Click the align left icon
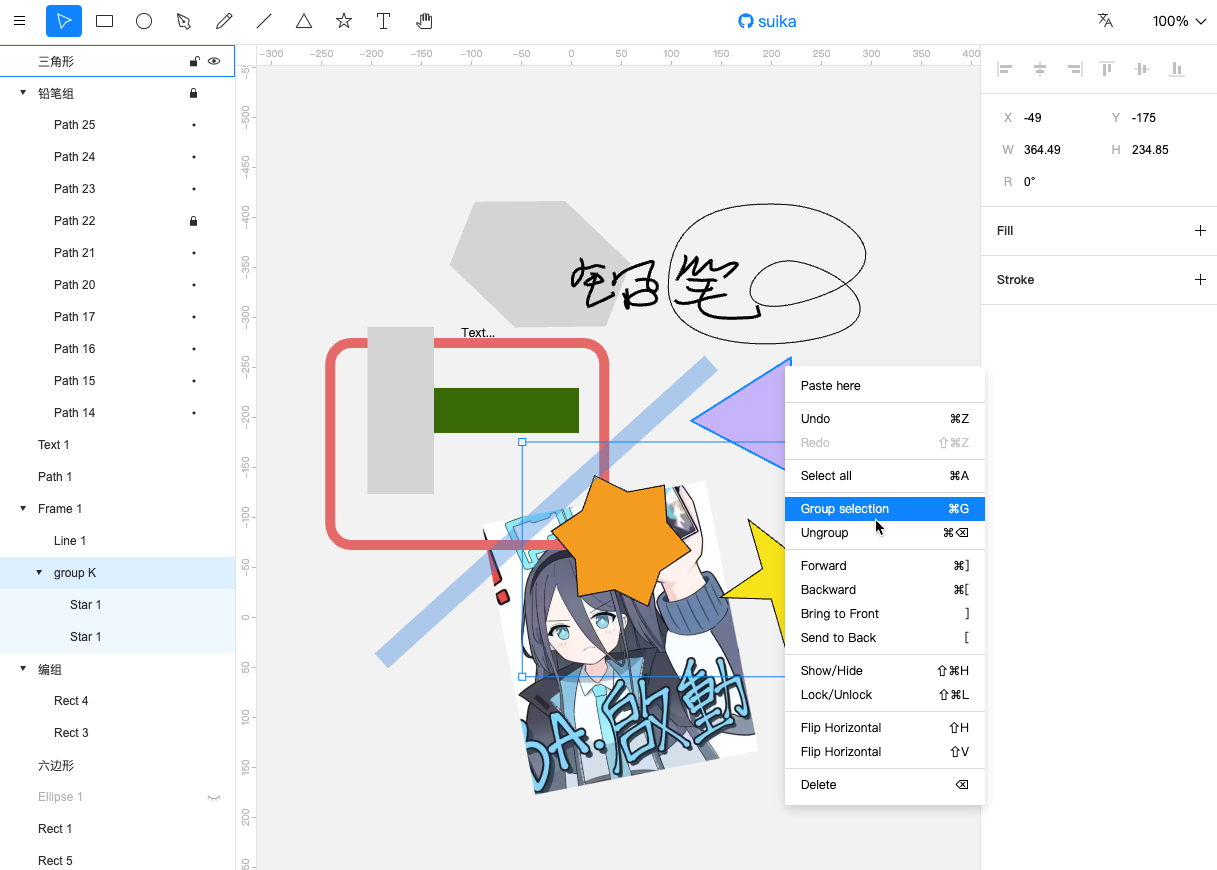Image resolution: width=1217 pixels, height=870 pixels. (x=1006, y=69)
